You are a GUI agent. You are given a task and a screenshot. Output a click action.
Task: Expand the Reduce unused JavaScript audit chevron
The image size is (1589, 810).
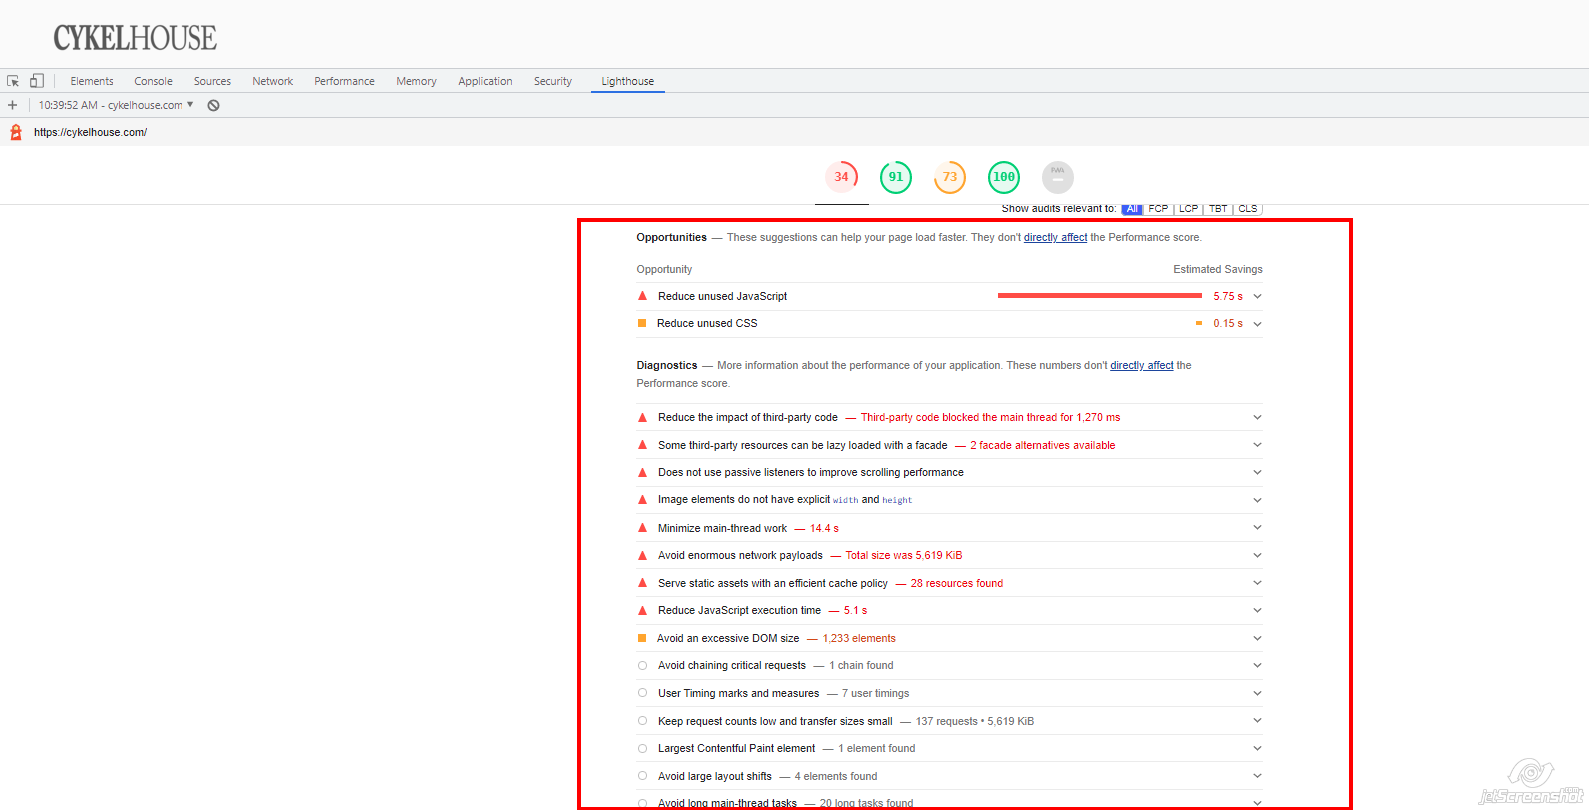tap(1257, 296)
